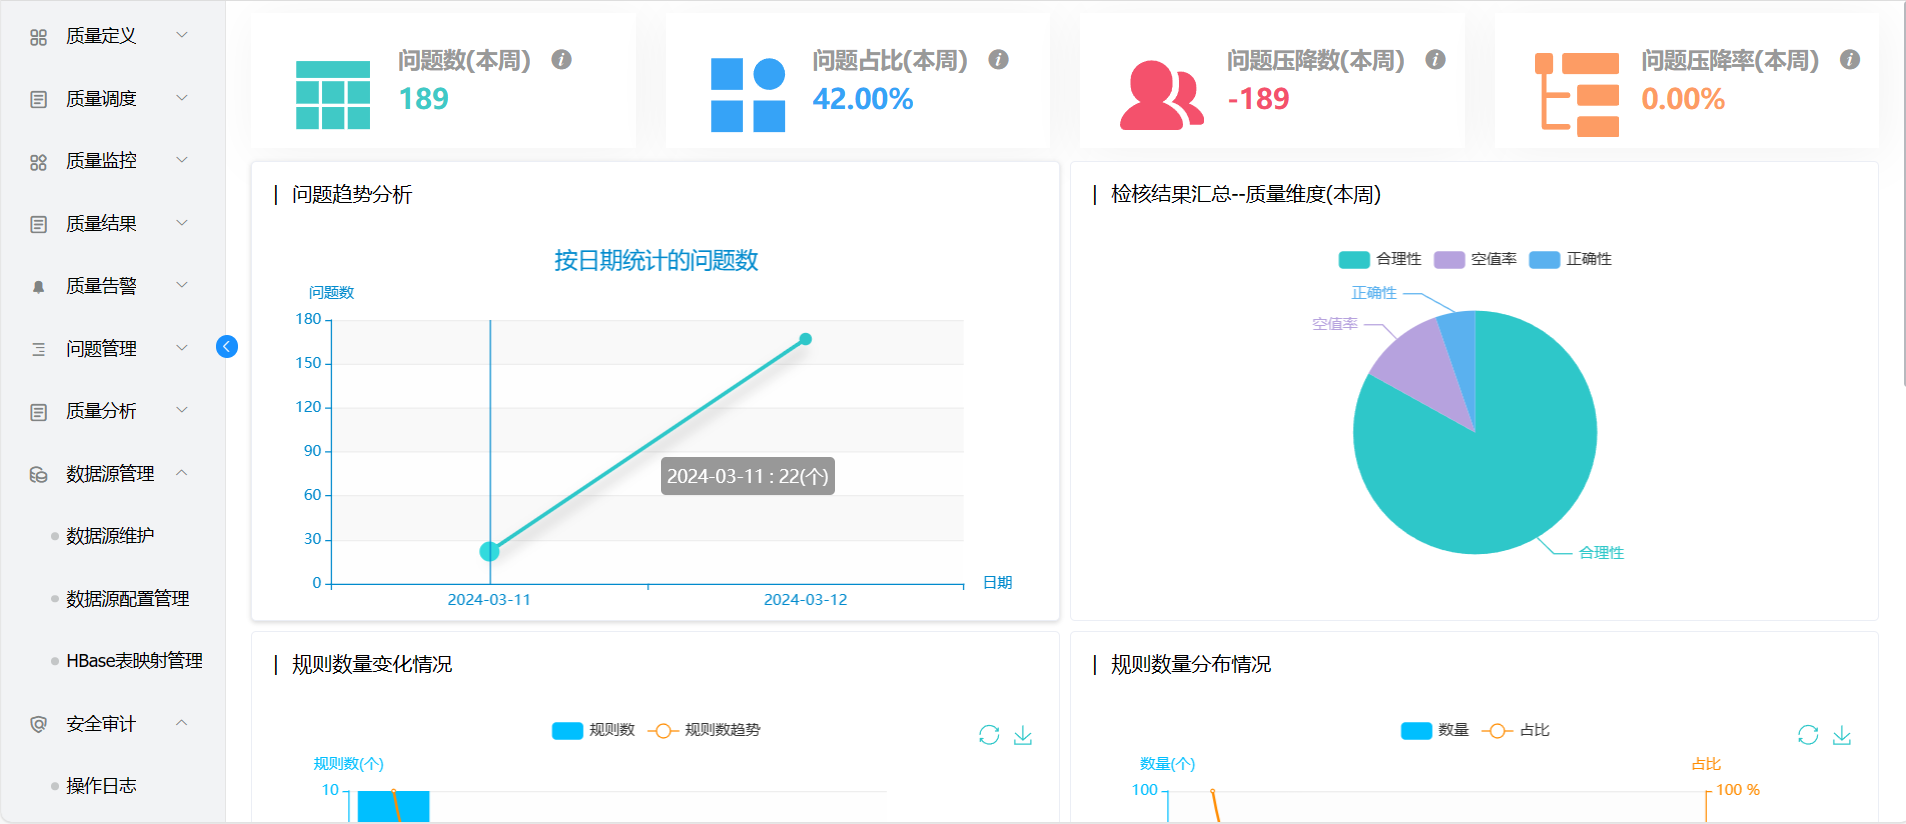Toggle the 规则数 legend series

(x=593, y=730)
